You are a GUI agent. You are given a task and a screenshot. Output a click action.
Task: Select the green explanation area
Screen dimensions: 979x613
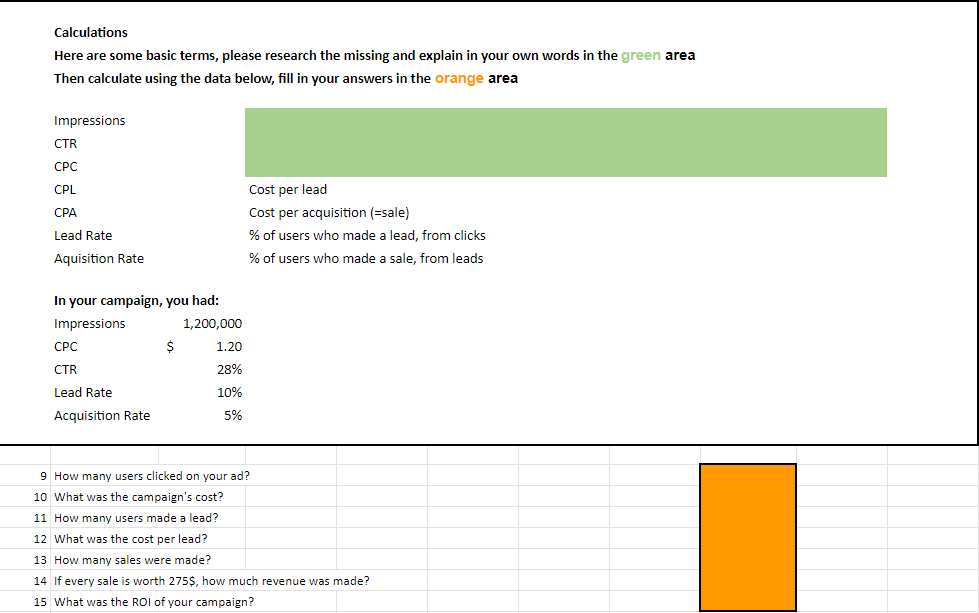(566, 142)
